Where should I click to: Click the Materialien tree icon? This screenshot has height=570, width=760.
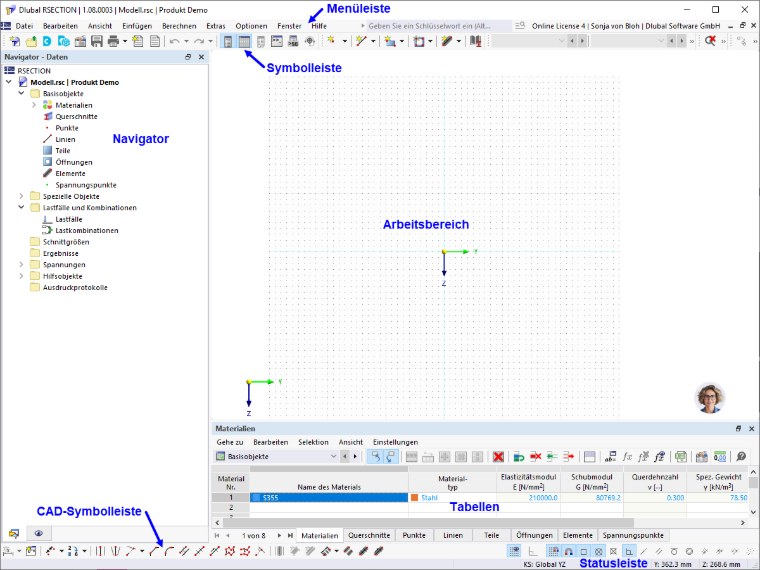[47, 105]
